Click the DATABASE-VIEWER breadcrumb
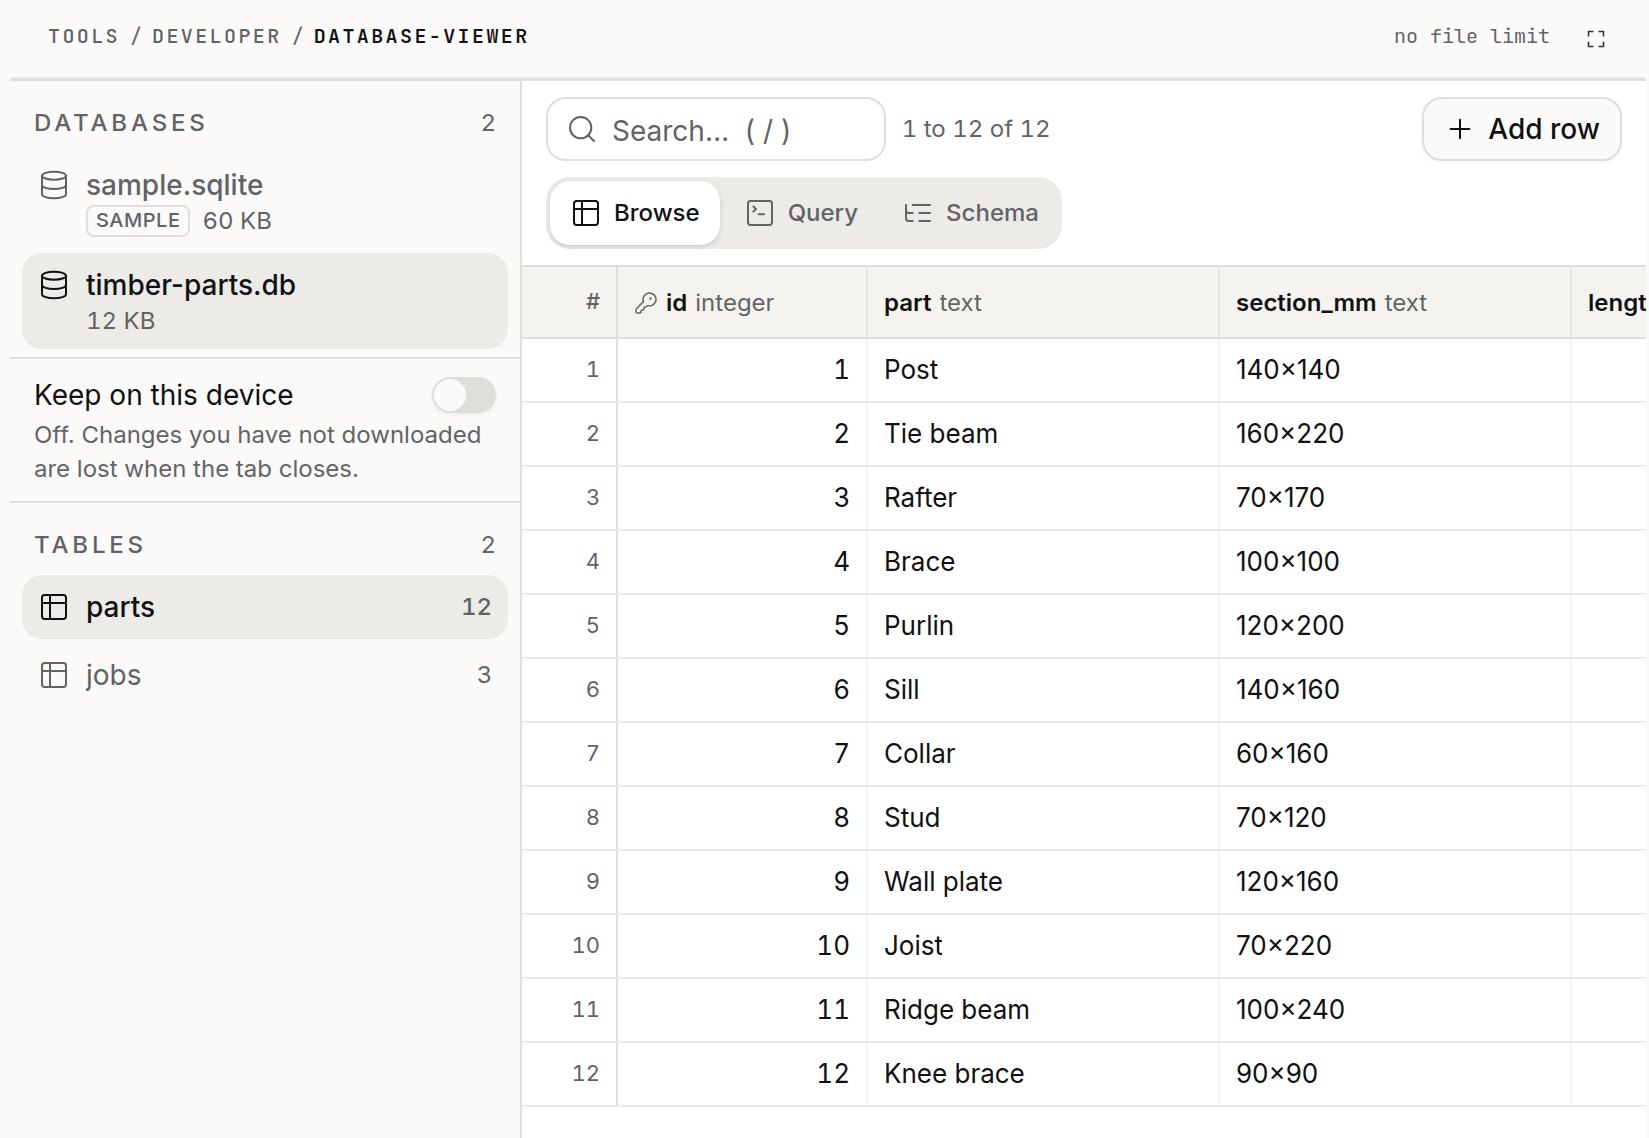The image size is (1649, 1138). [421, 36]
